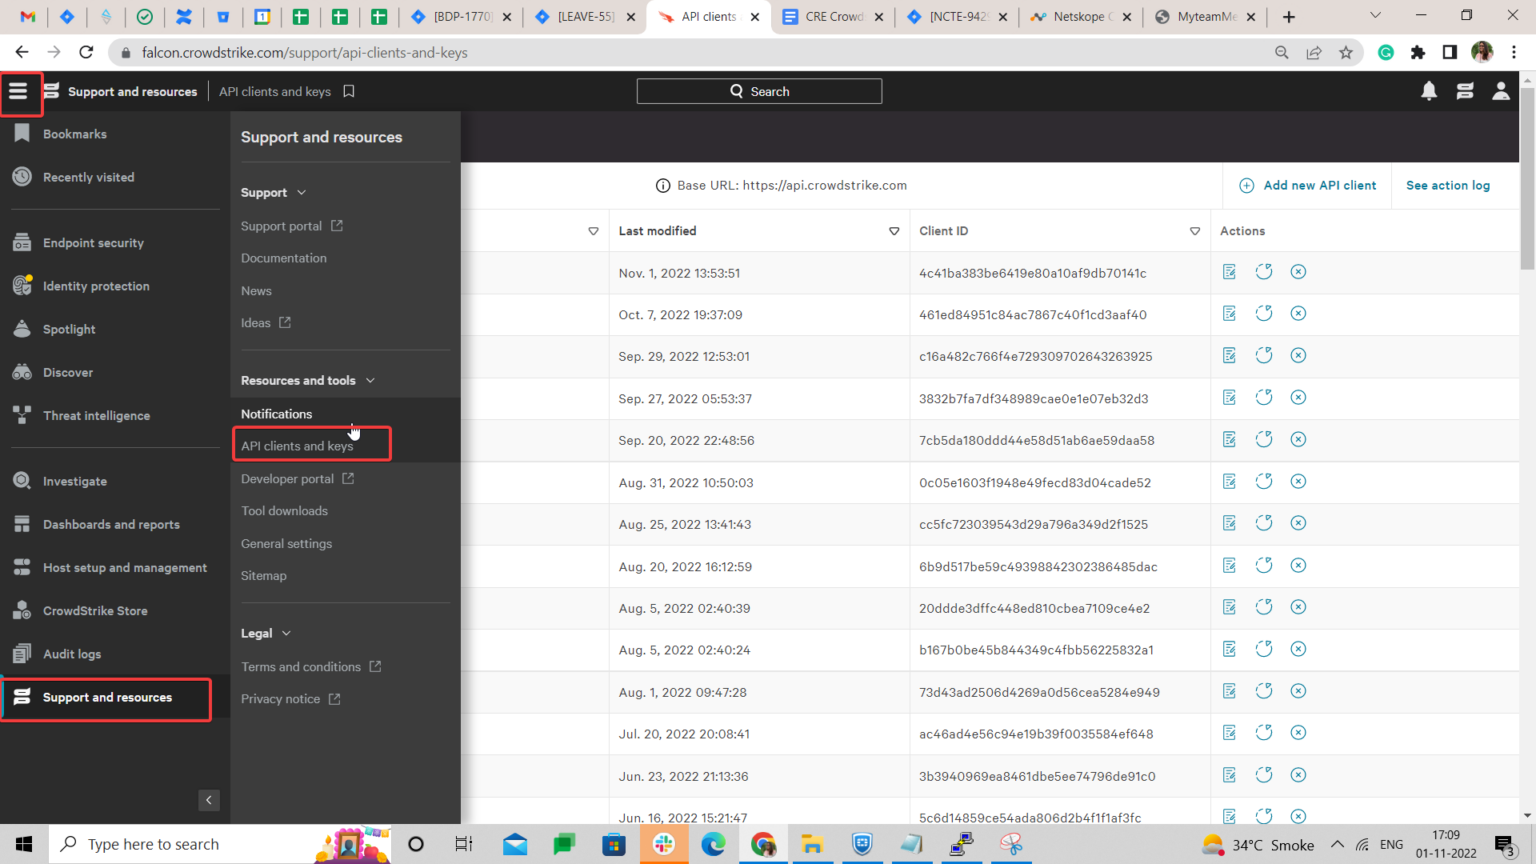
Task: Click Add new API client
Action: pyautogui.click(x=1307, y=185)
